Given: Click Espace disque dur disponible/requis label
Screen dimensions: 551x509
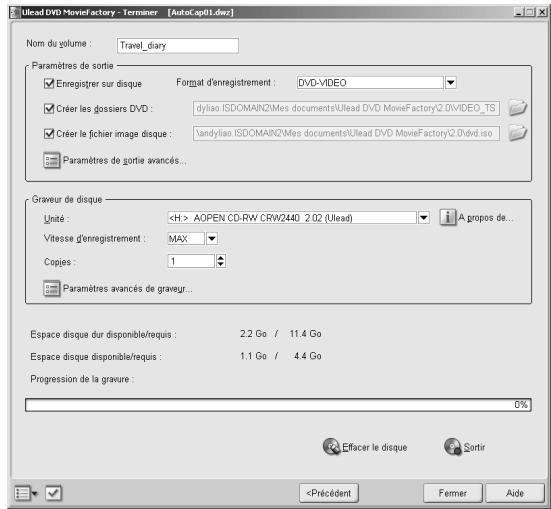Looking at the screenshot, I should tap(103, 334).
